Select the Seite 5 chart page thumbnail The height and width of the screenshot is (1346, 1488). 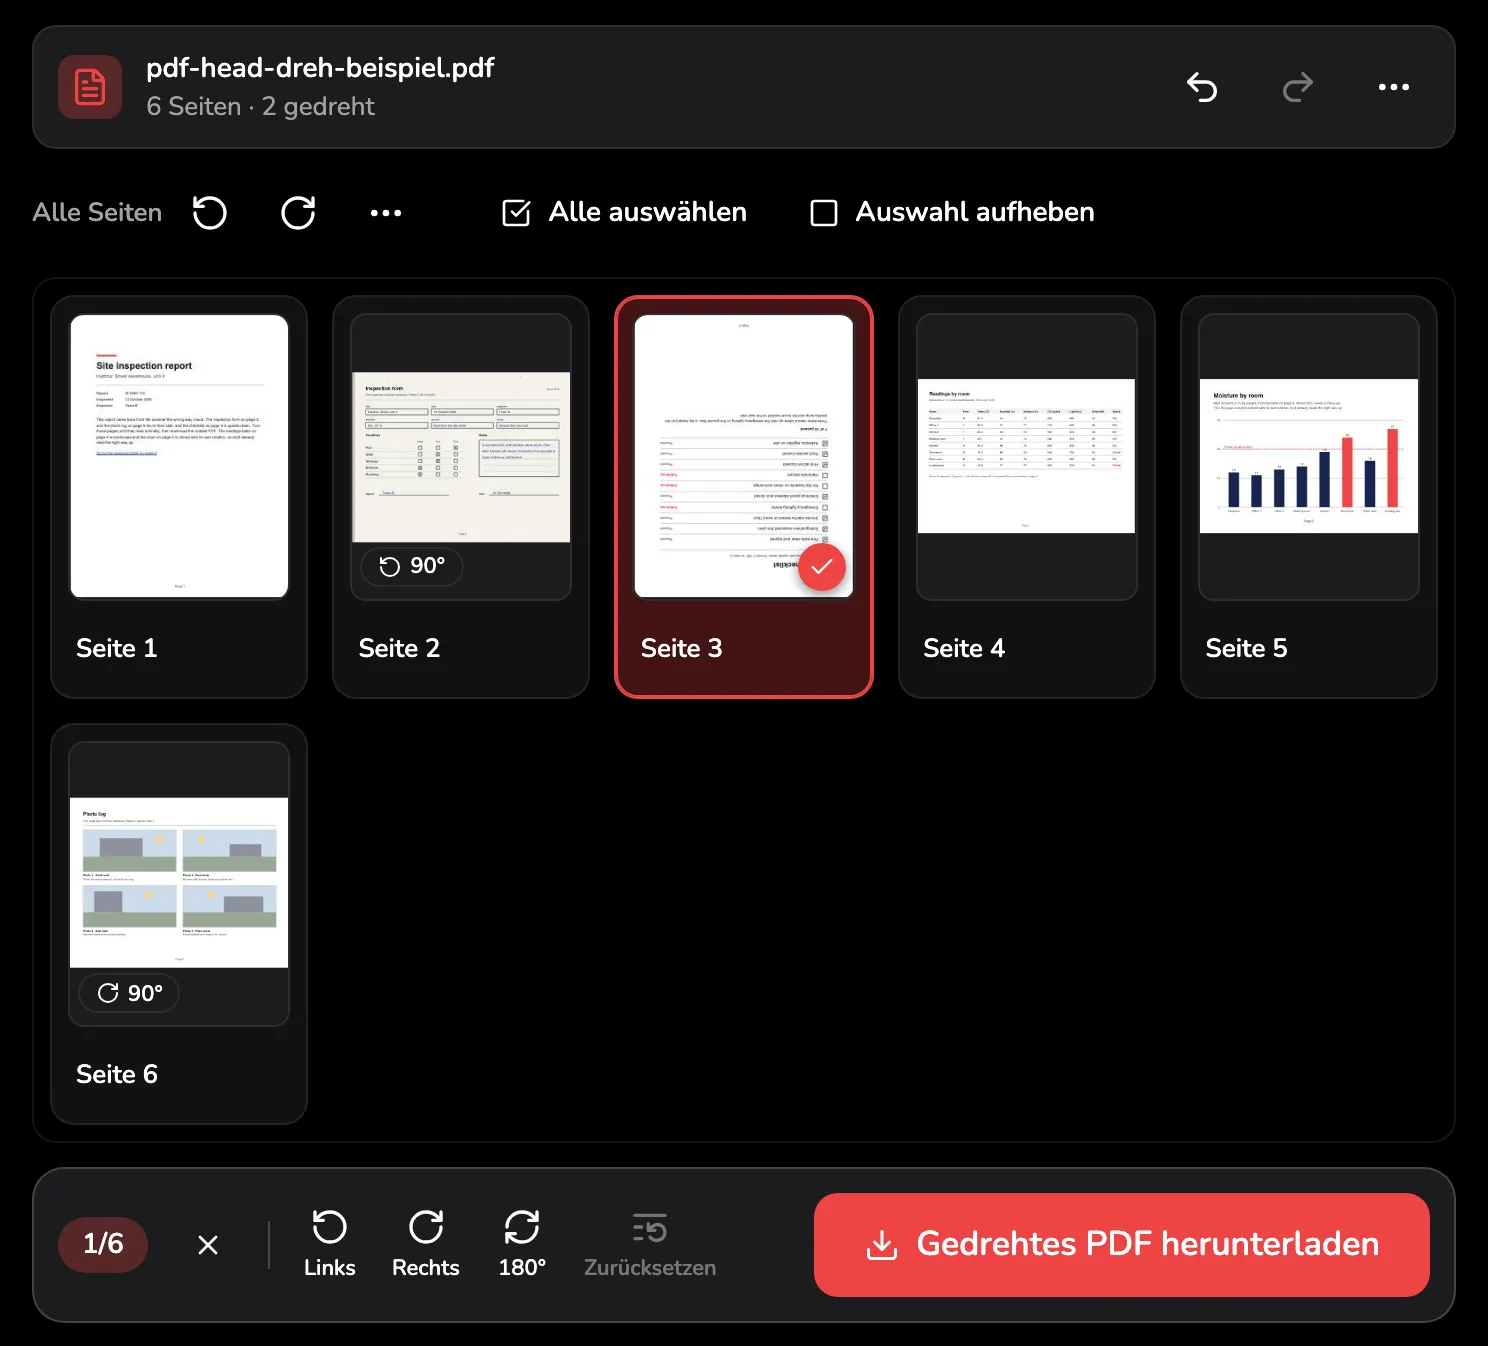[x=1309, y=456]
